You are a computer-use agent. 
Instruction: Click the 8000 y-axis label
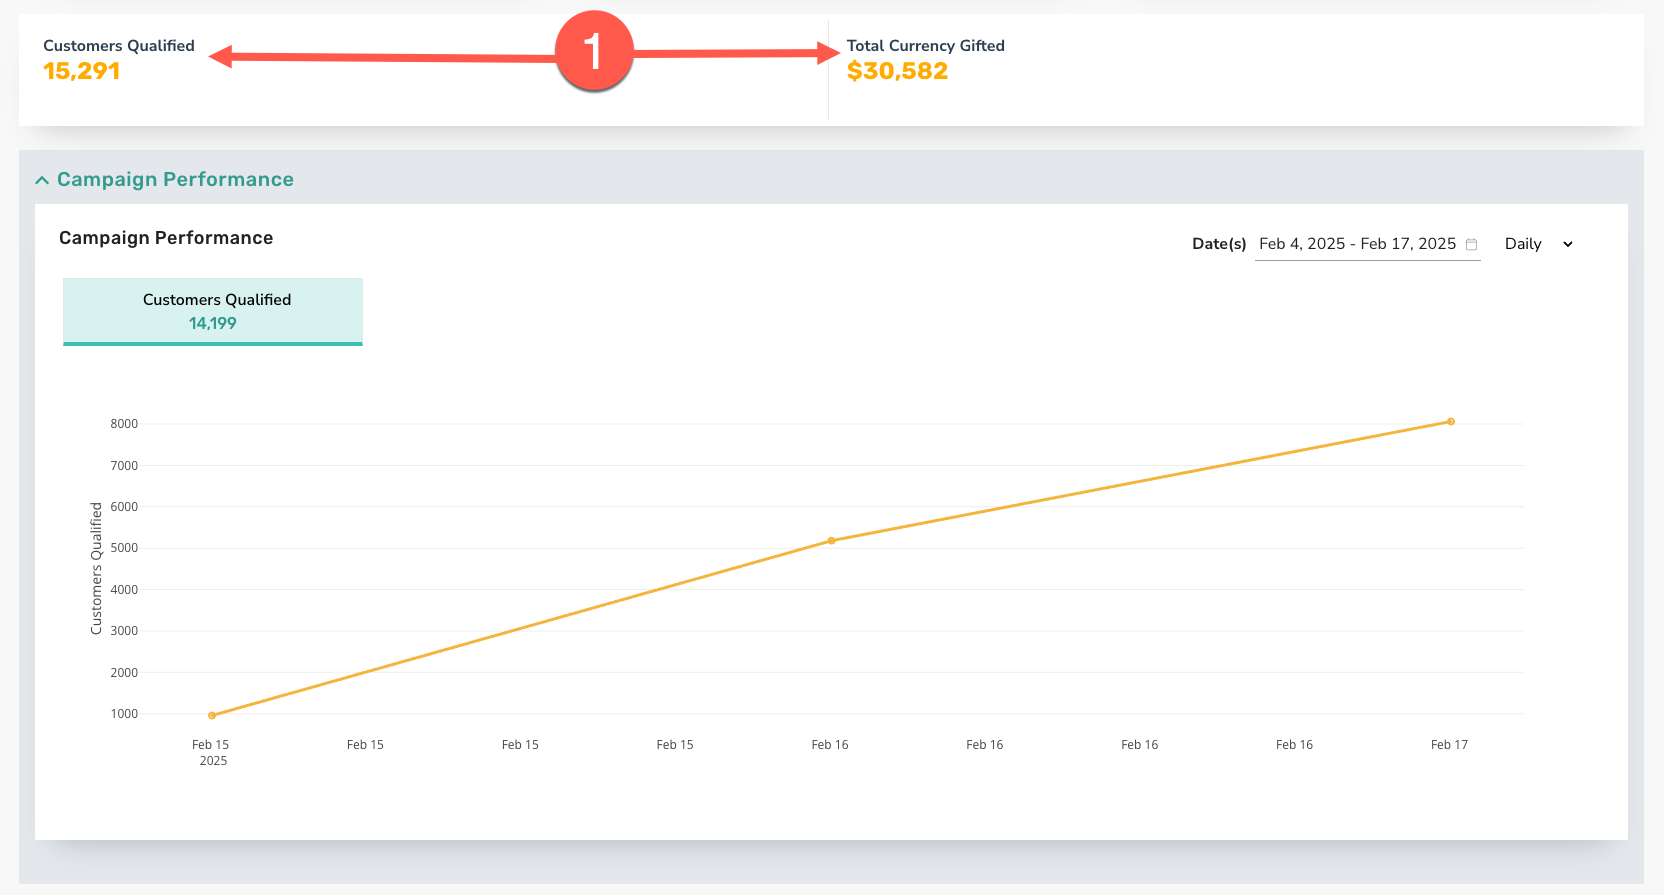click(124, 424)
